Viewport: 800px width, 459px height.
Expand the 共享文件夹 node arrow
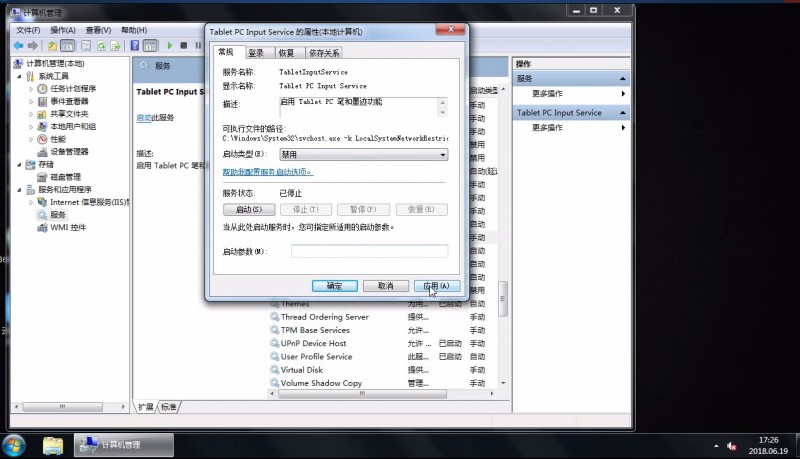(31, 114)
